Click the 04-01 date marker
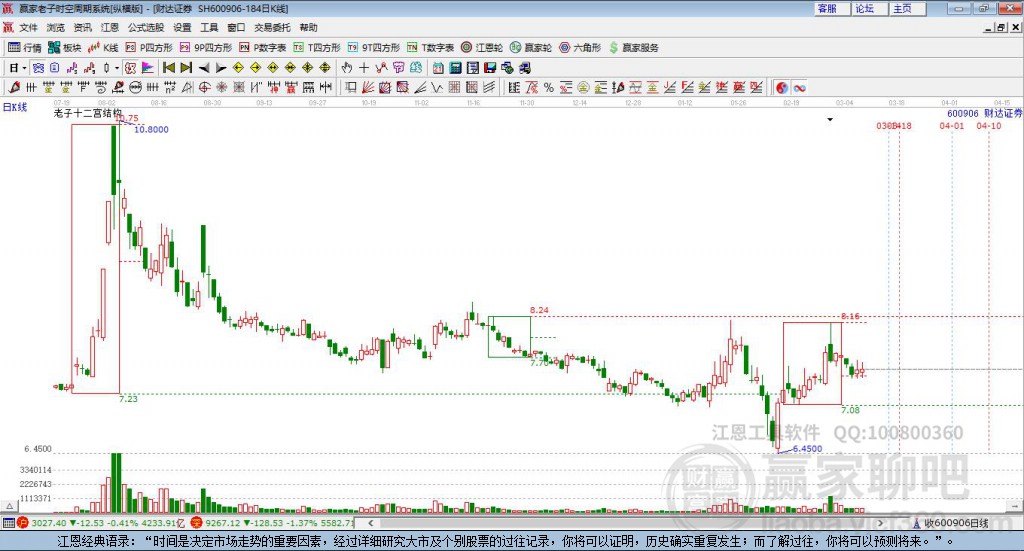 pyautogui.click(x=952, y=125)
